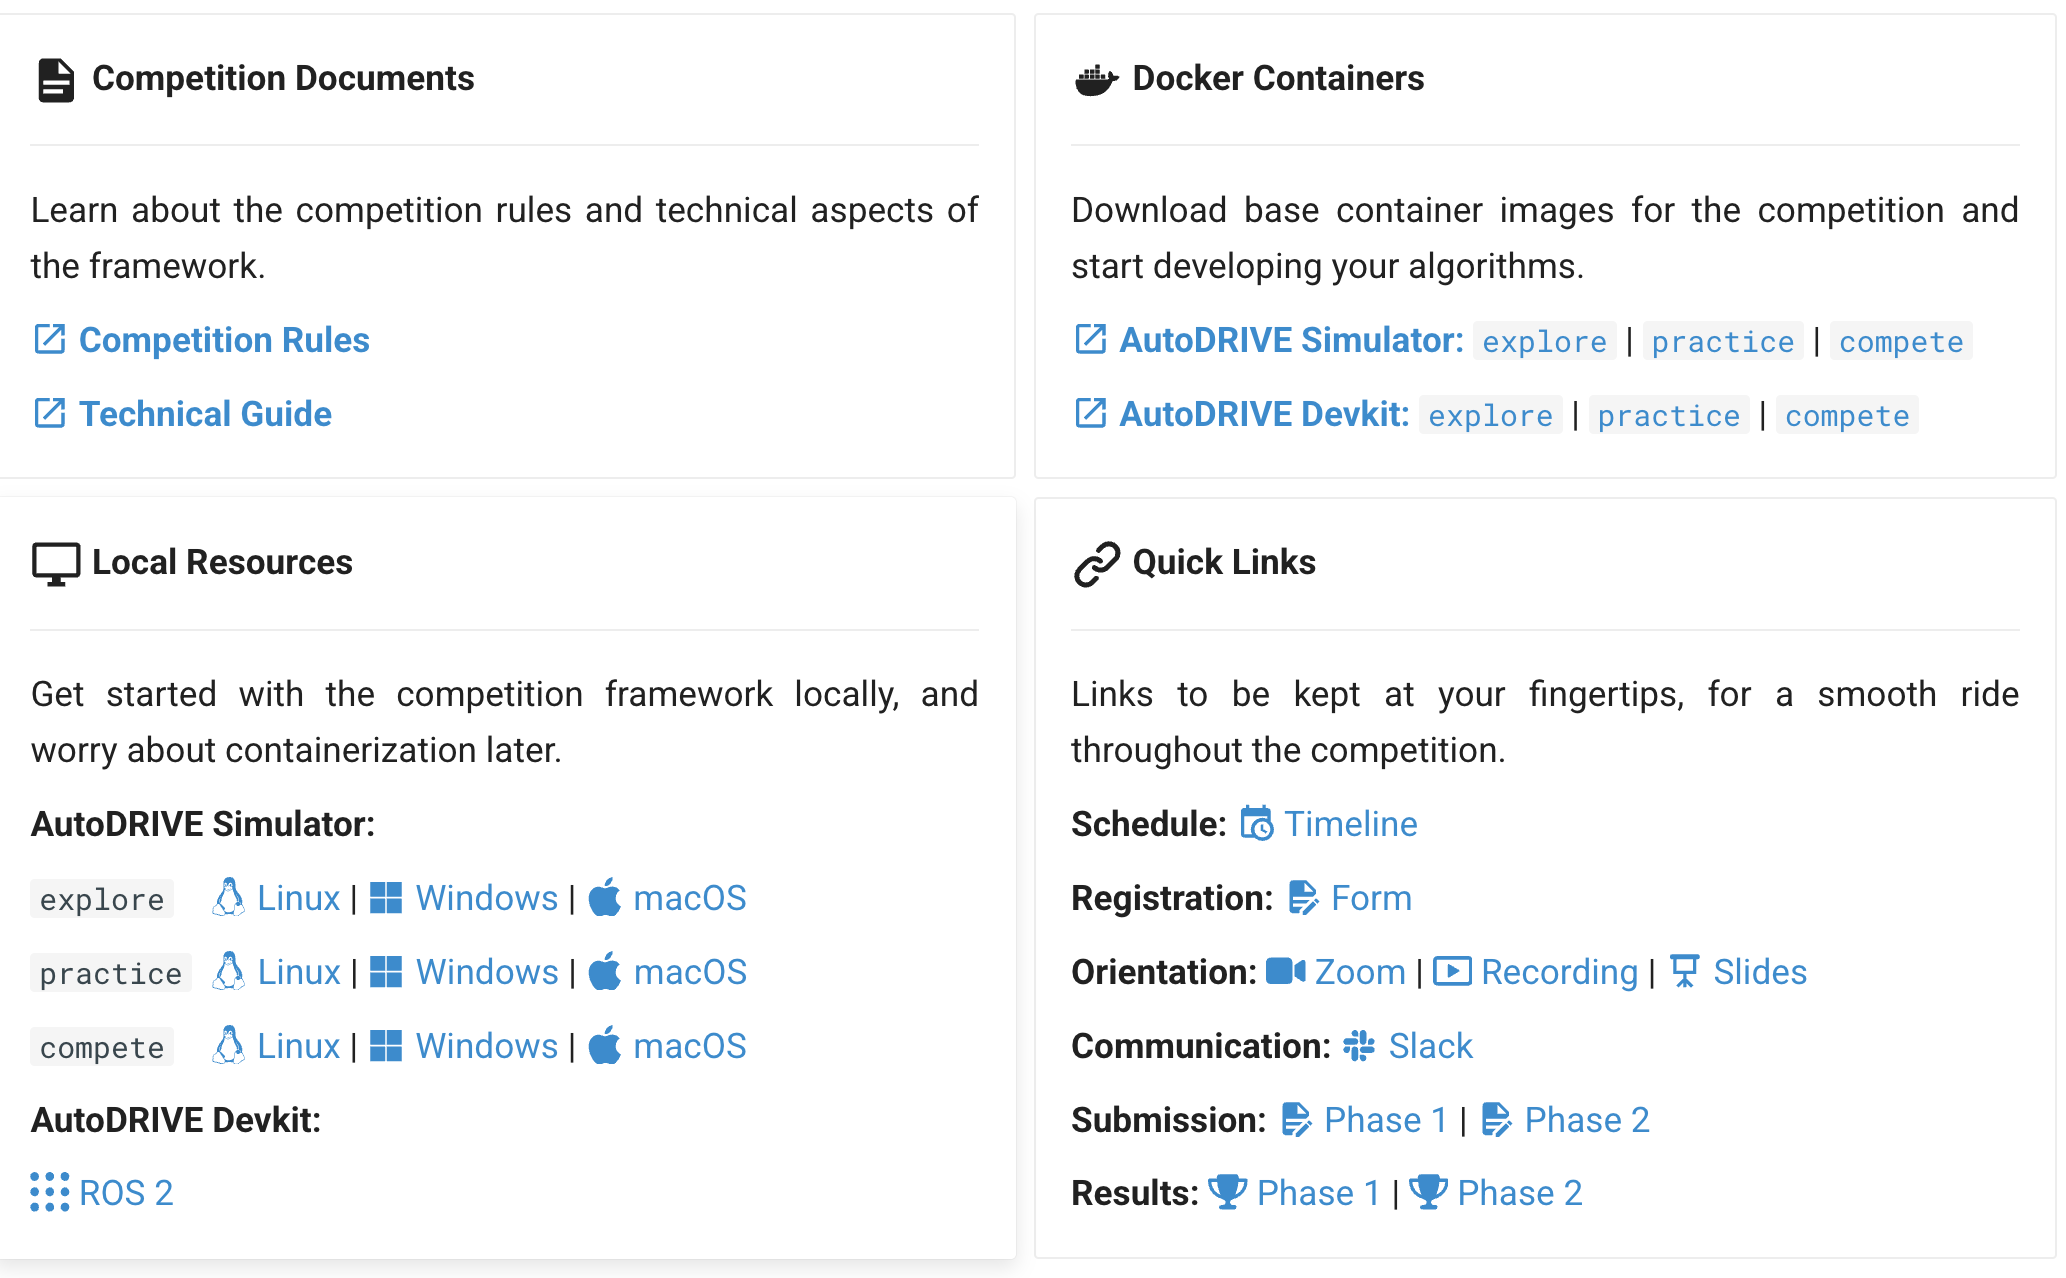
Task: Click the Timeline calendar icon
Action: click(x=1257, y=824)
